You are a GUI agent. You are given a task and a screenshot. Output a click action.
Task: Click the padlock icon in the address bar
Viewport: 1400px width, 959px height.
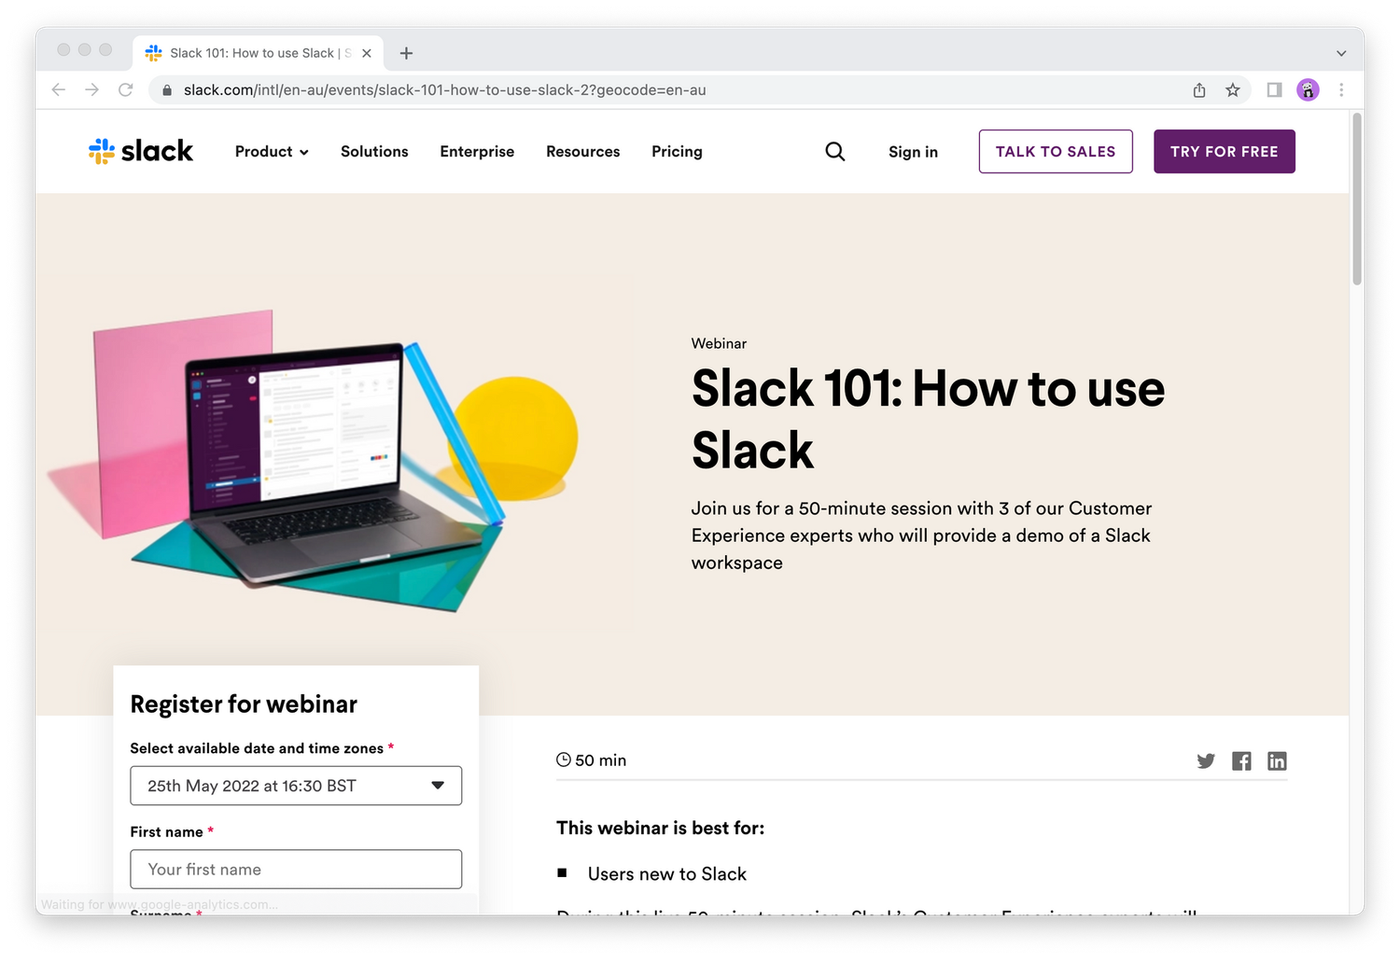[166, 89]
